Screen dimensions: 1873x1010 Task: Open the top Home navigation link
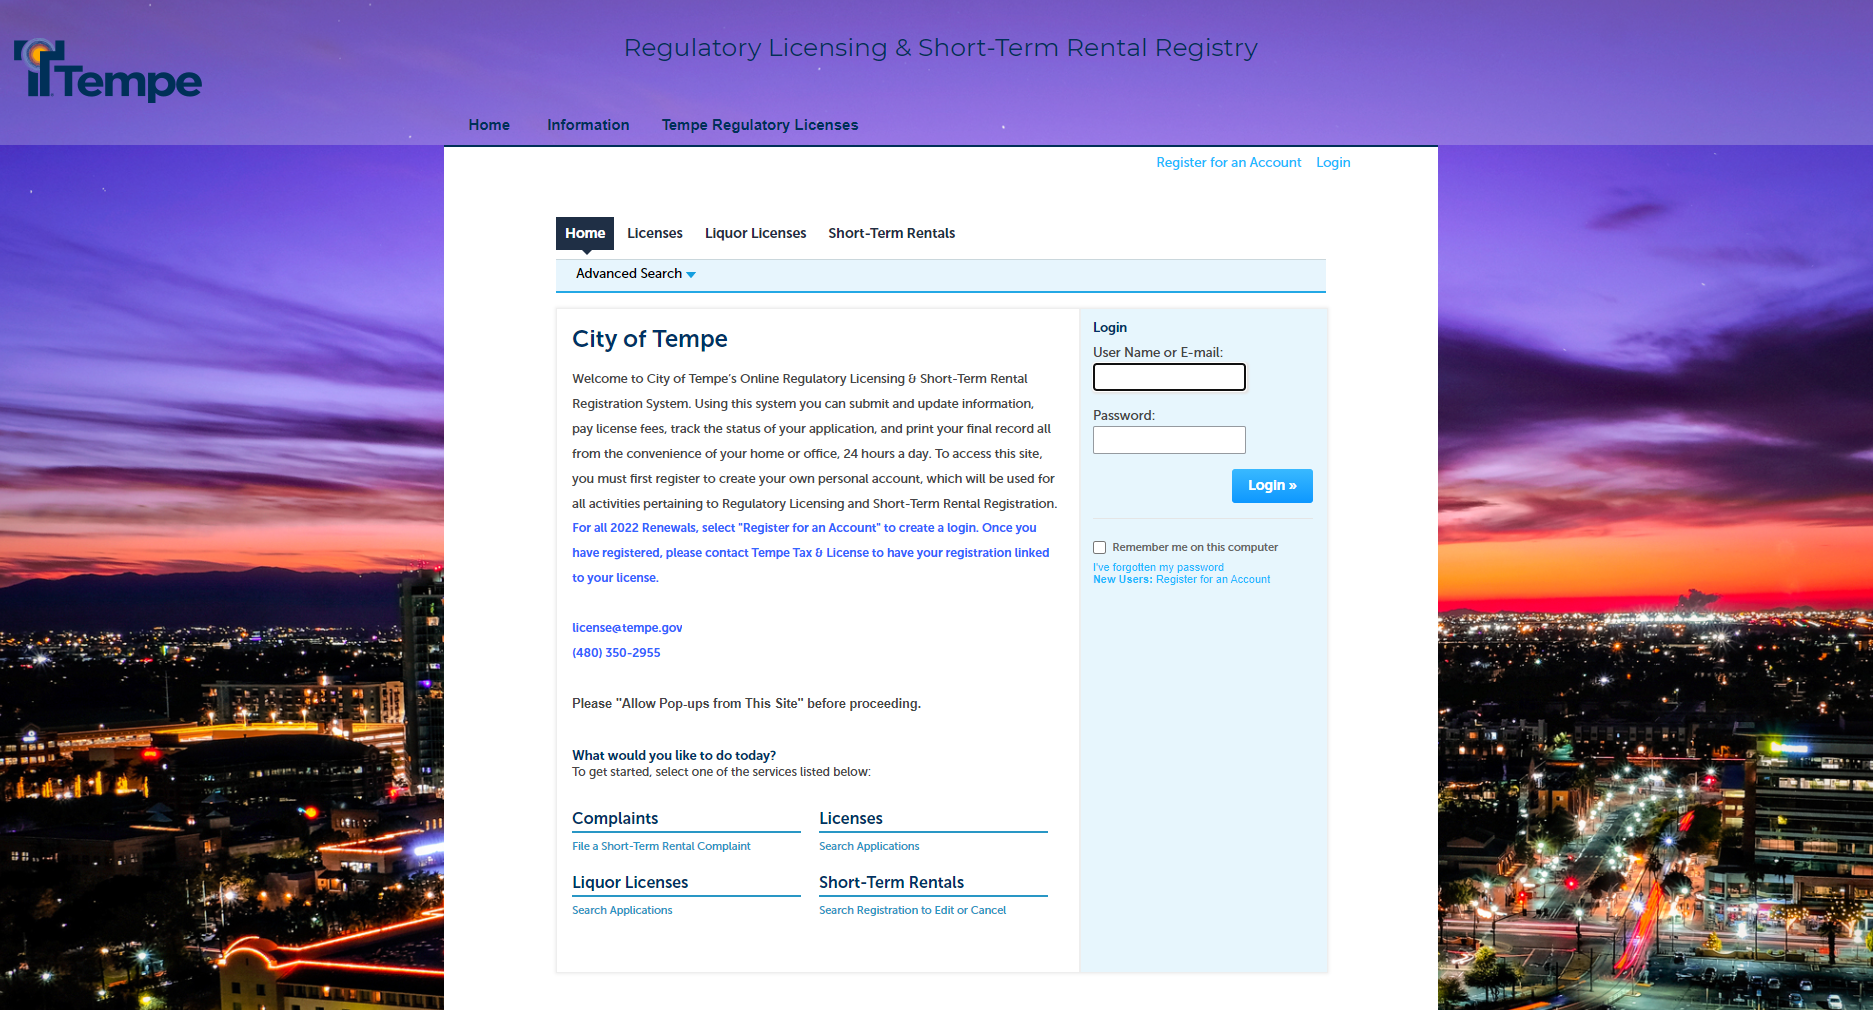tap(489, 125)
